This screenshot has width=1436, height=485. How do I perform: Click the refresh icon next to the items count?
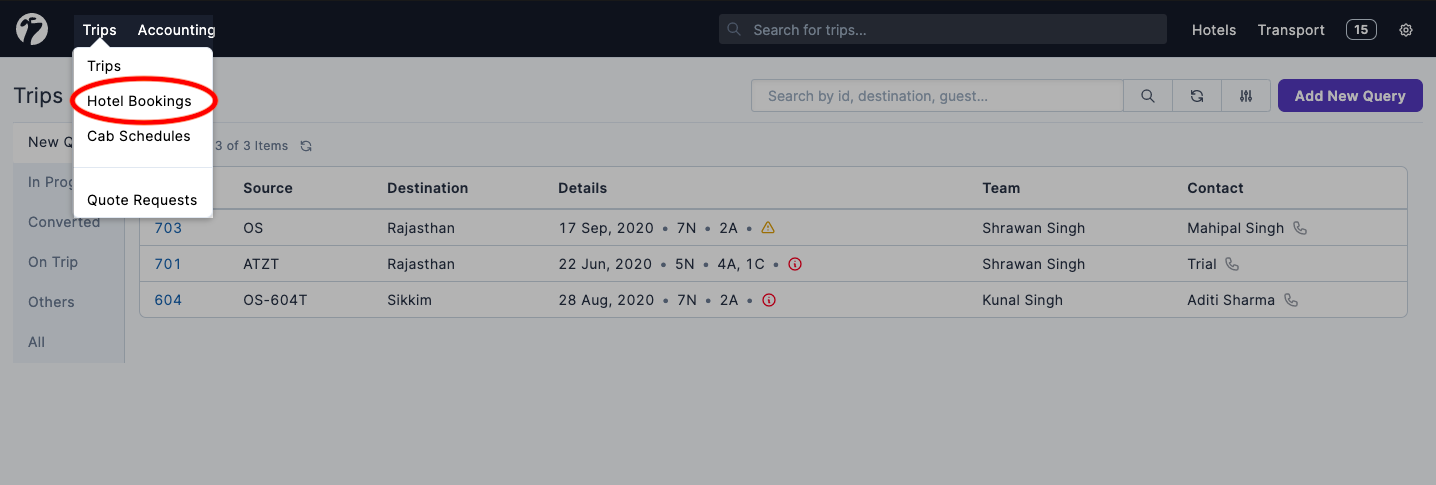306,146
